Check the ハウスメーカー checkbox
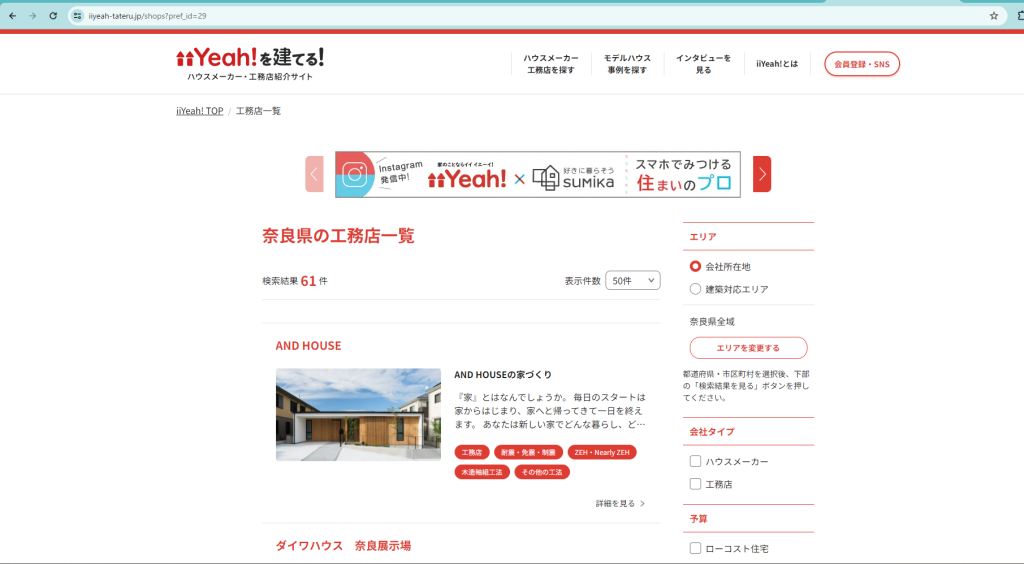This screenshot has width=1024, height=564. 696,461
